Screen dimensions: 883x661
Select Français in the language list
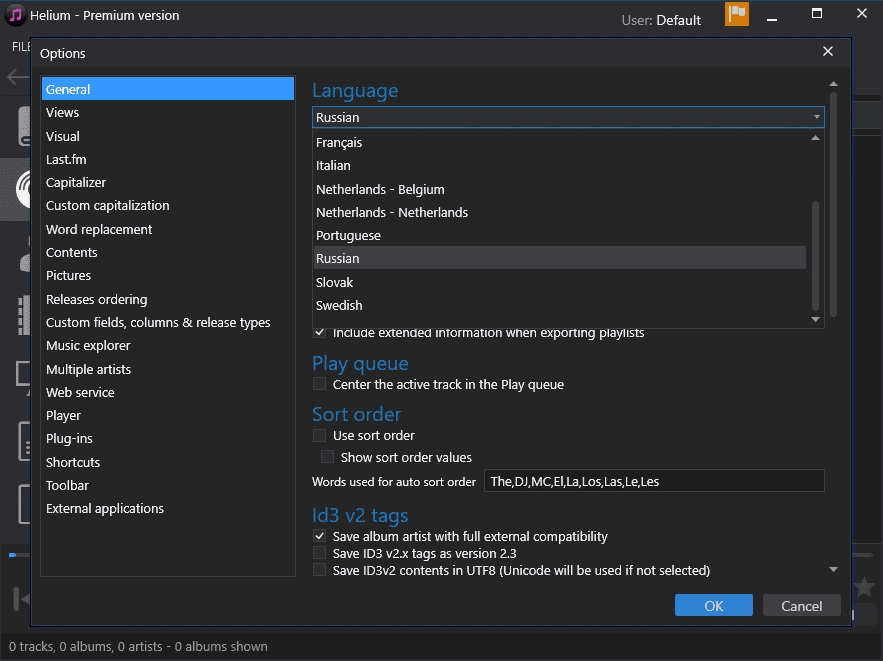pos(559,142)
